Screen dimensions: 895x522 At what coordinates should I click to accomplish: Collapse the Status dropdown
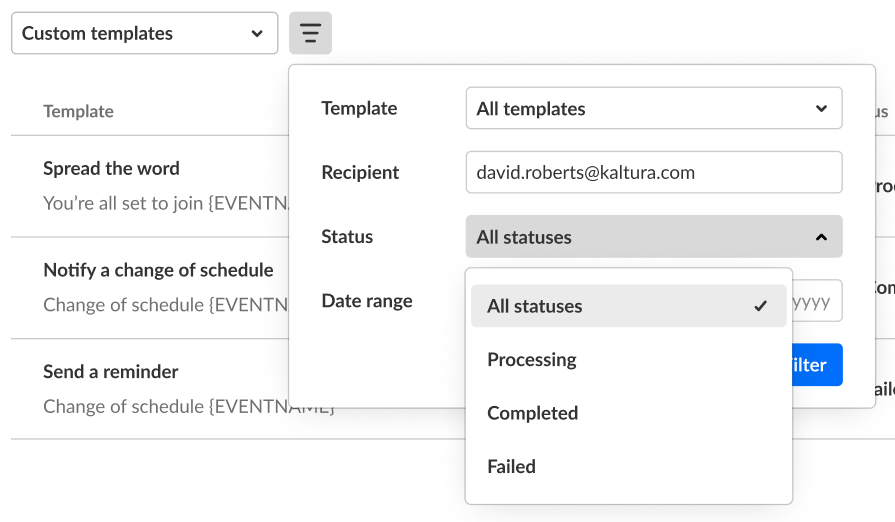tap(654, 237)
